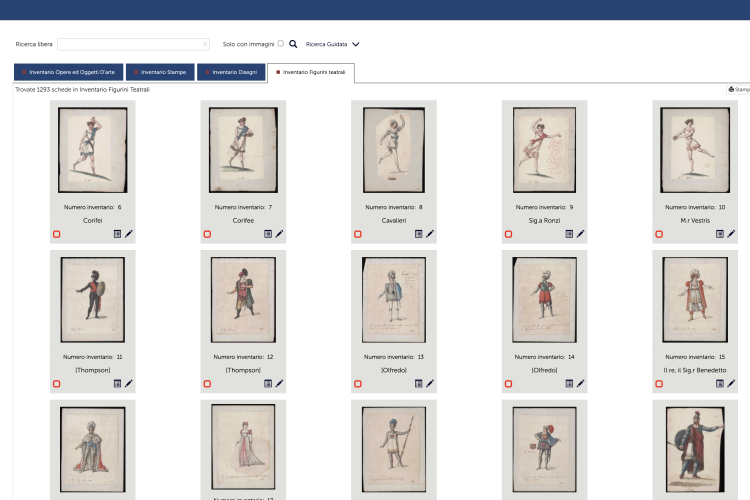The width and height of the screenshot is (750, 500).
Task: Select red checkbox on inventory 13 card
Action: [x=358, y=384]
